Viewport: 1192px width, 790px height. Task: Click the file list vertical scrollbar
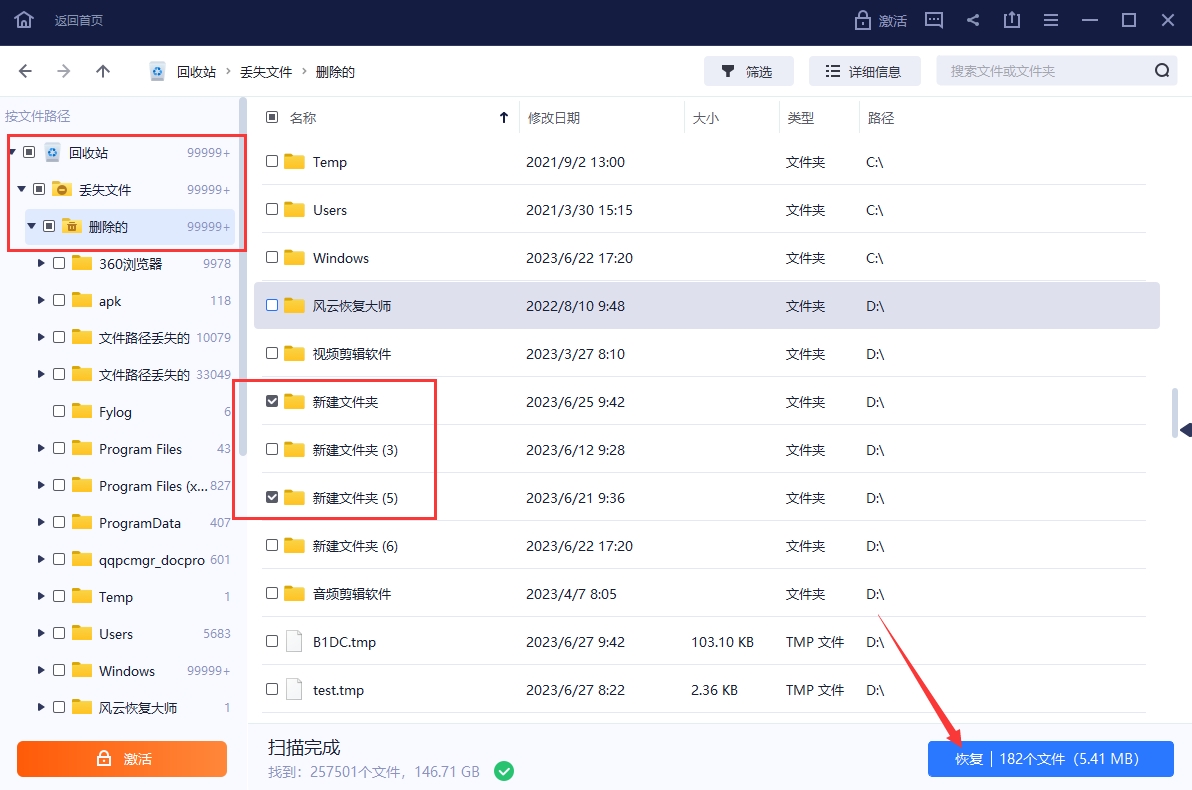(1176, 413)
